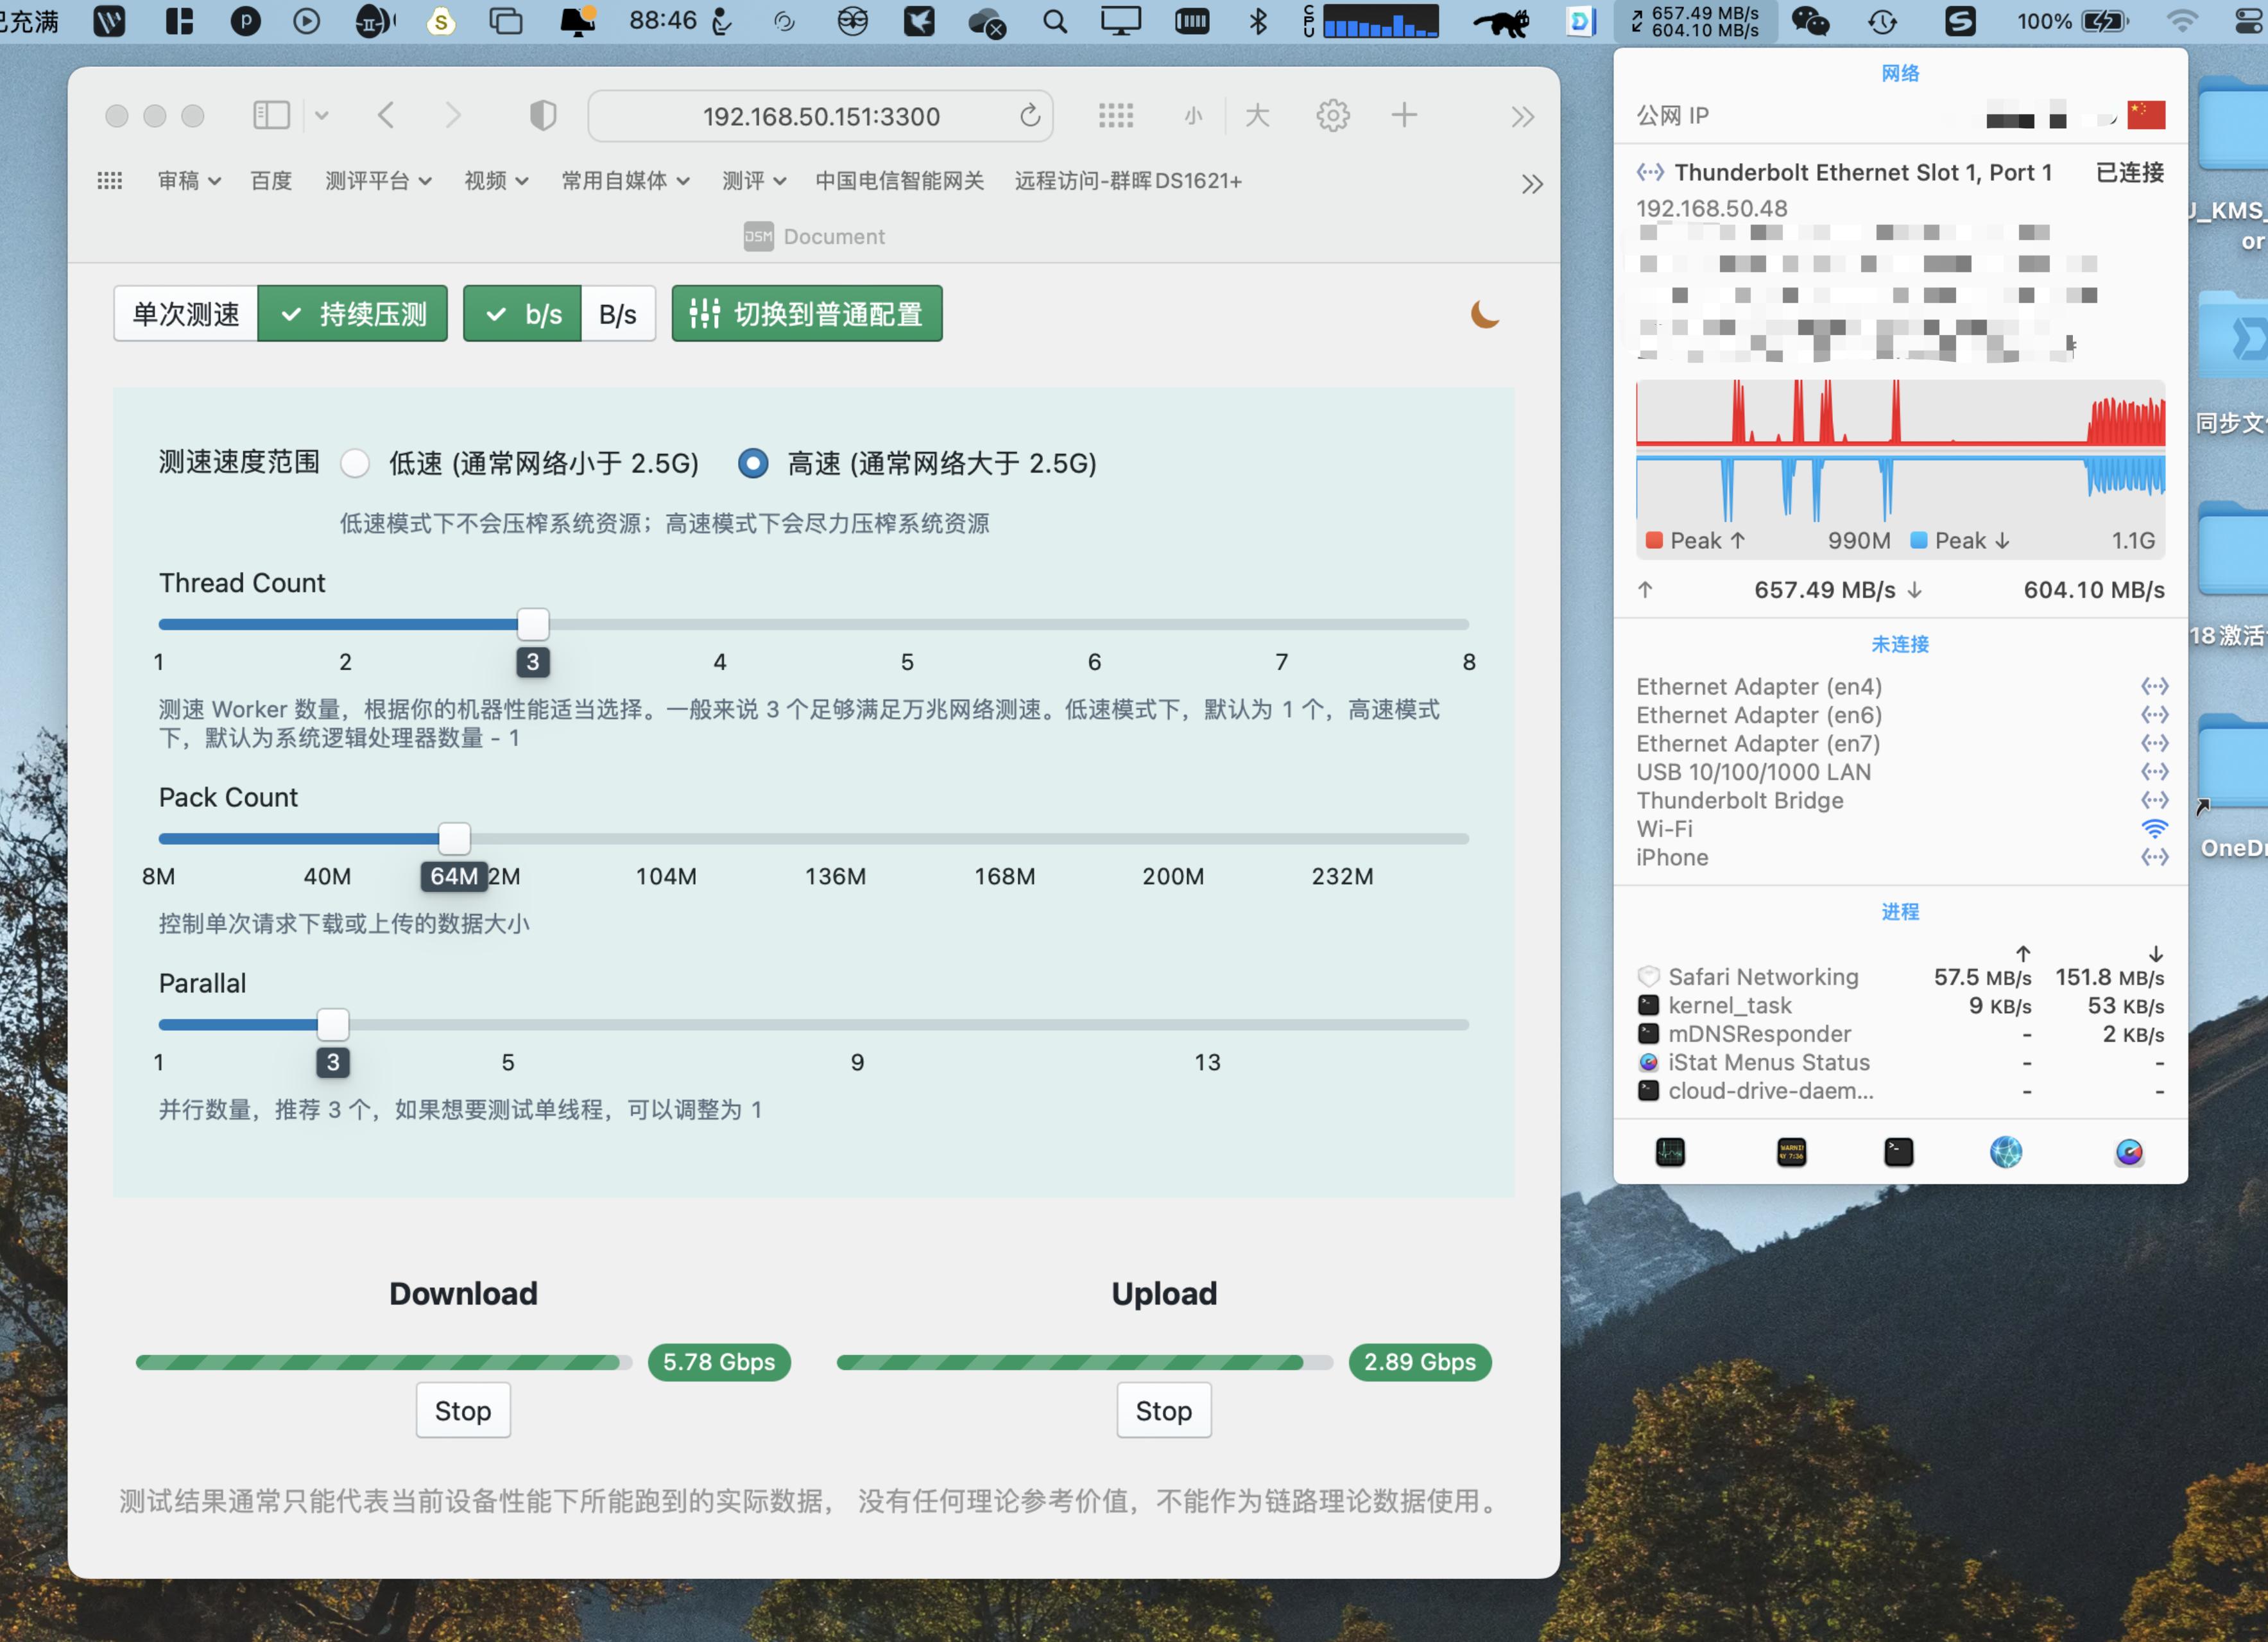Expand the 测评平台 bookmarks dropdown

click(378, 181)
